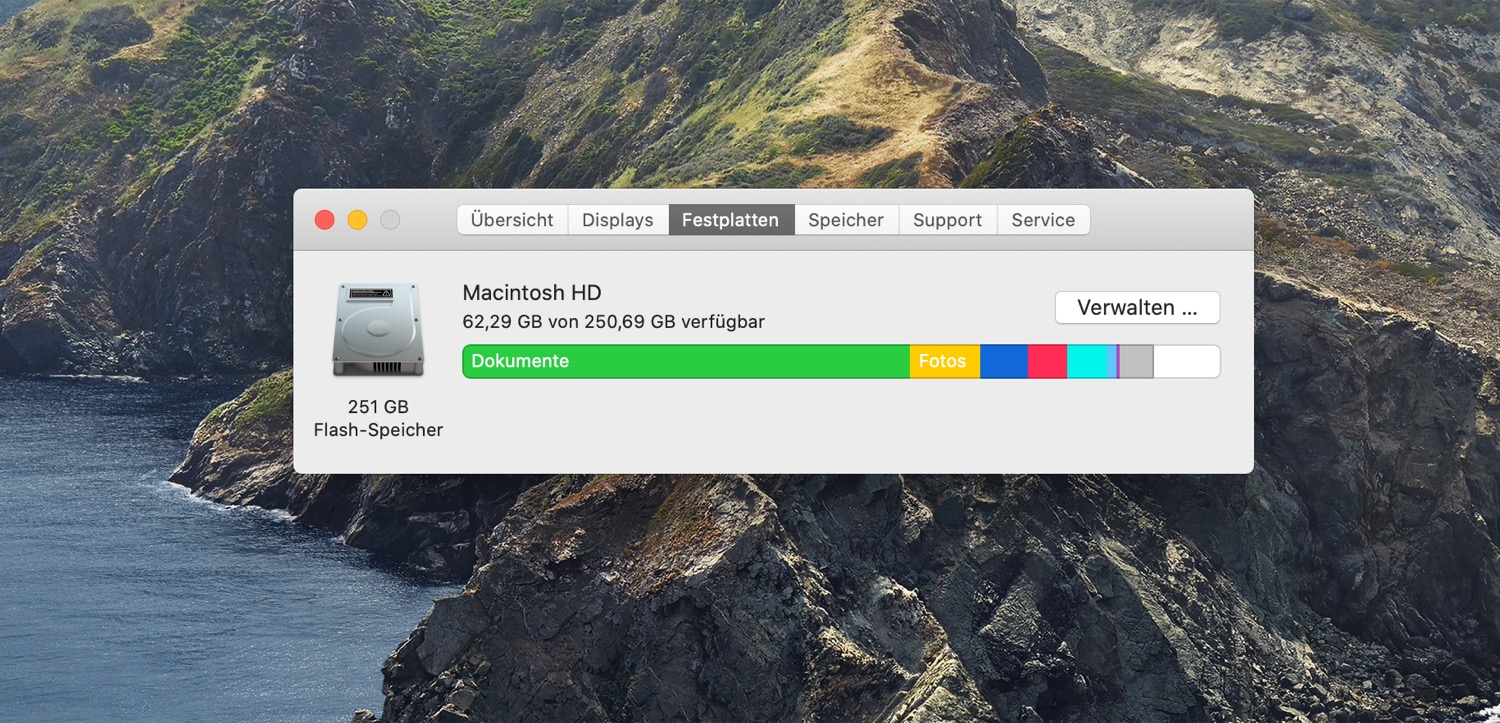Click the red segment in storage bar
This screenshot has height=723, width=1500.
click(x=1047, y=361)
